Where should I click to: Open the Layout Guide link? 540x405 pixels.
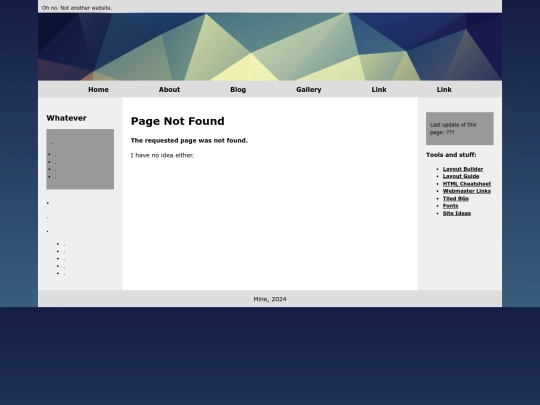coord(461,176)
